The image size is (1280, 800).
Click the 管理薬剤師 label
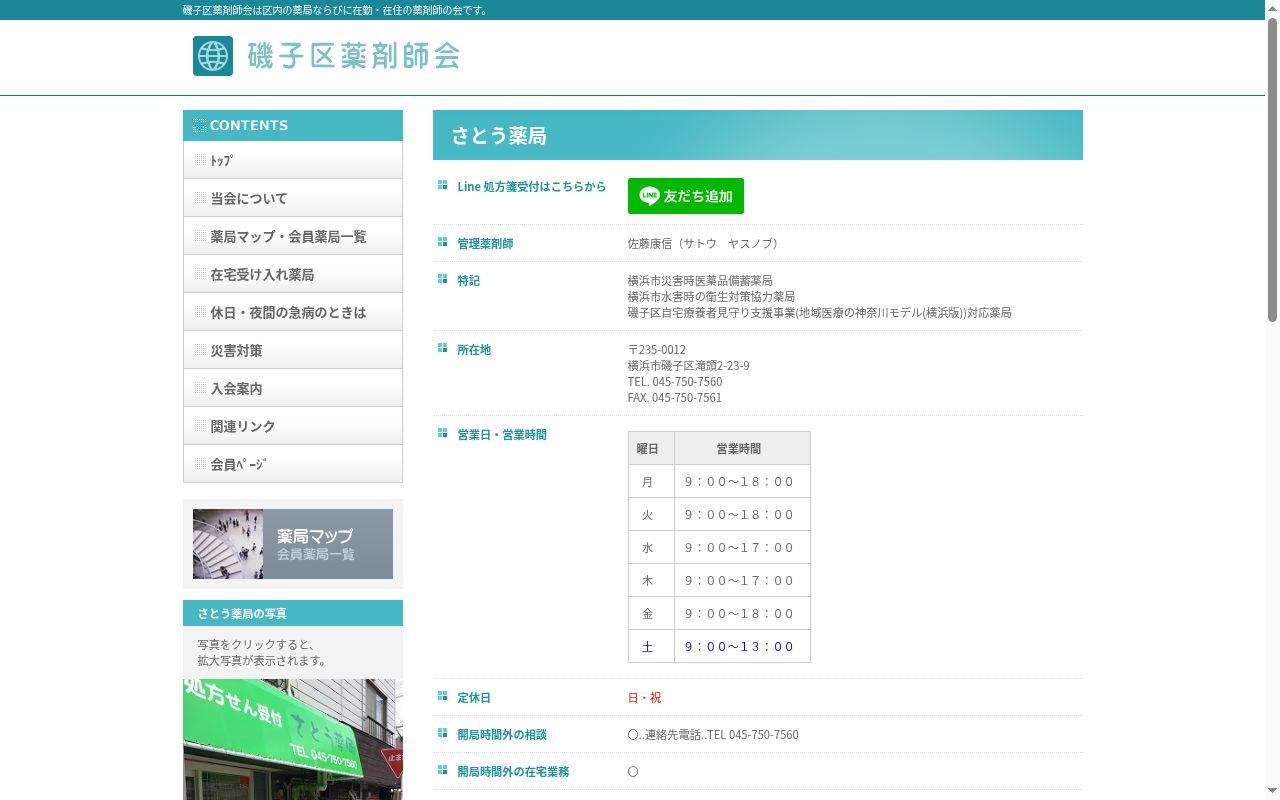[485, 244]
